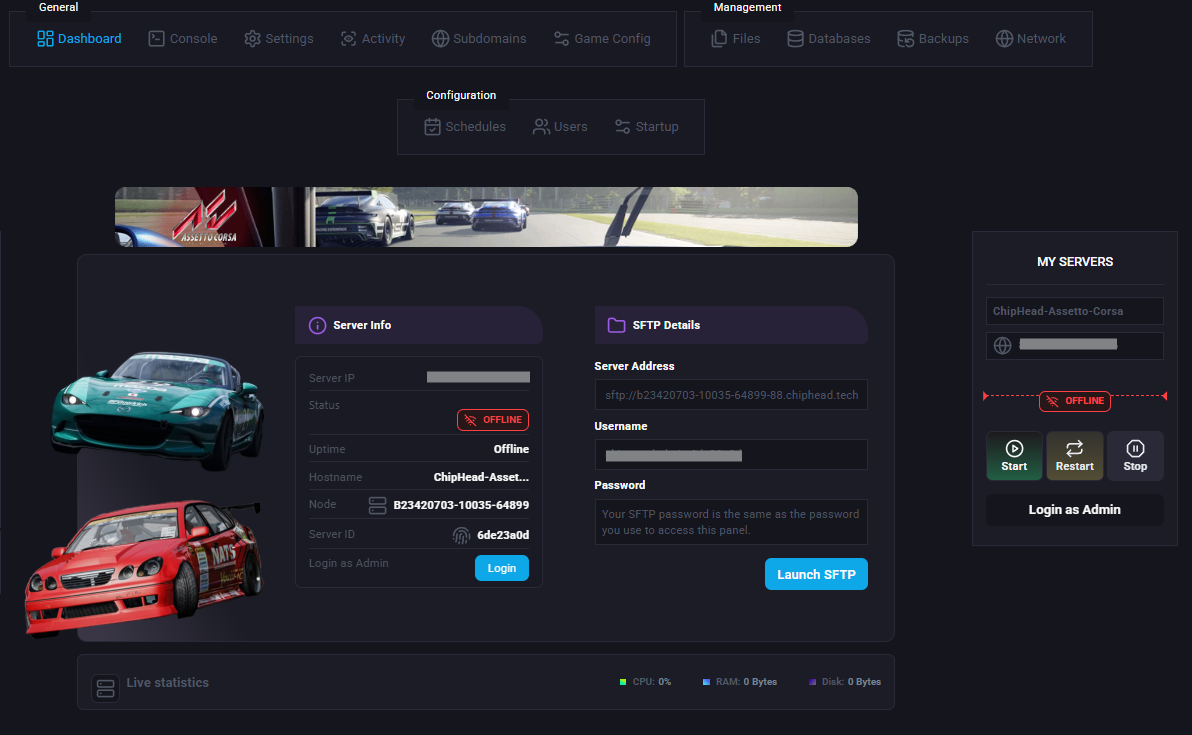Click the globe icon in My Servers
Image resolution: width=1192 pixels, height=735 pixels.
coord(1003,346)
